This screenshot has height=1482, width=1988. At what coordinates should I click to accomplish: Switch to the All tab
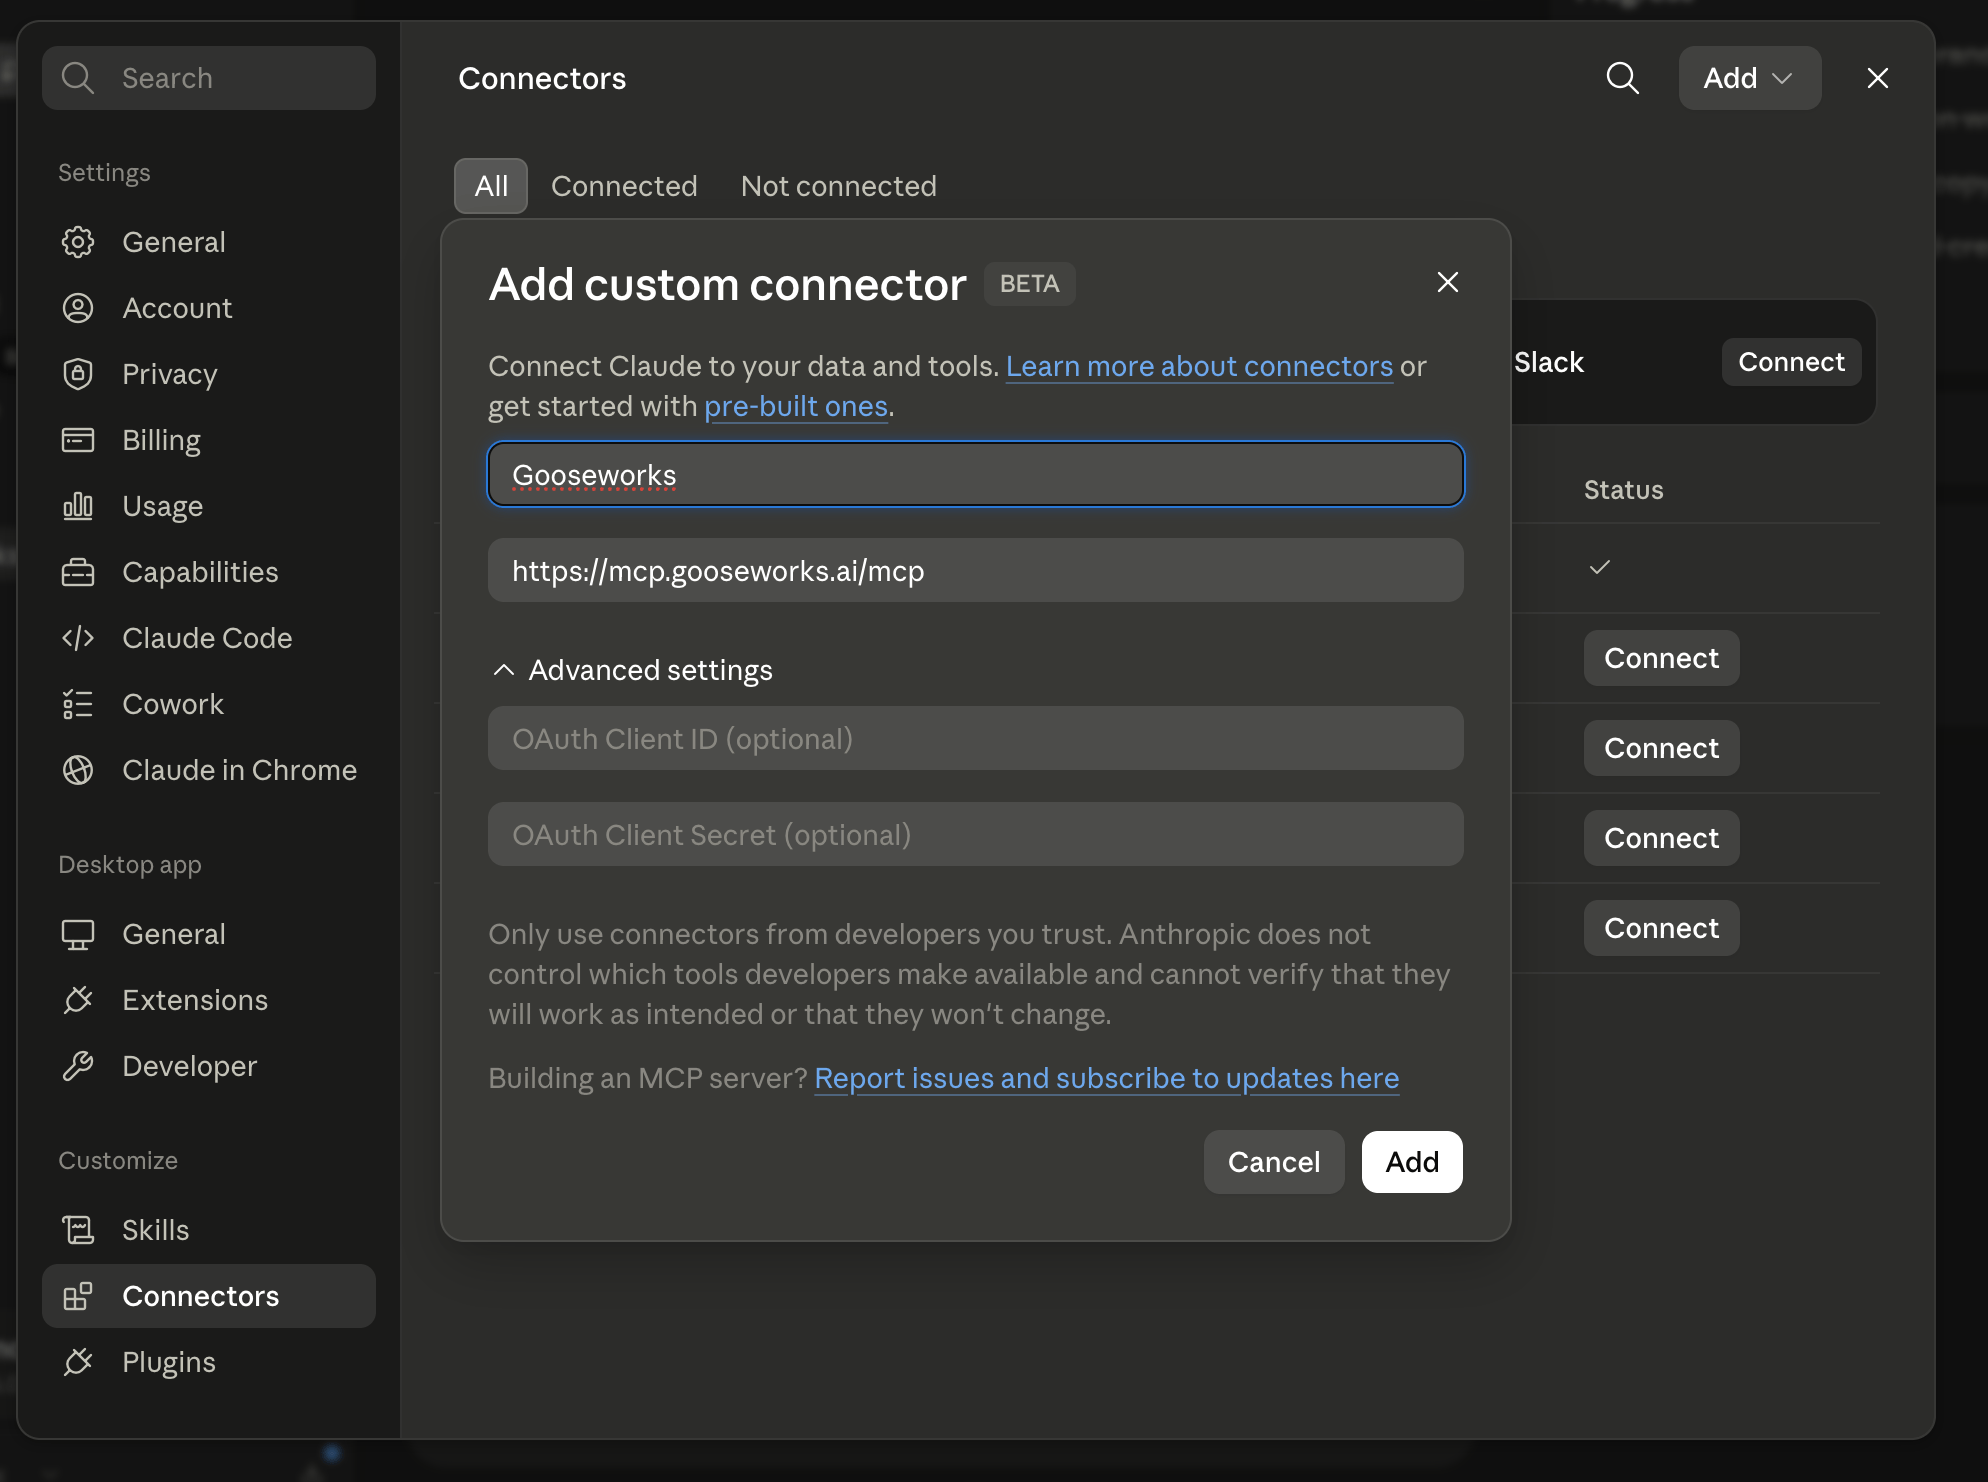[x=491, y=186]
